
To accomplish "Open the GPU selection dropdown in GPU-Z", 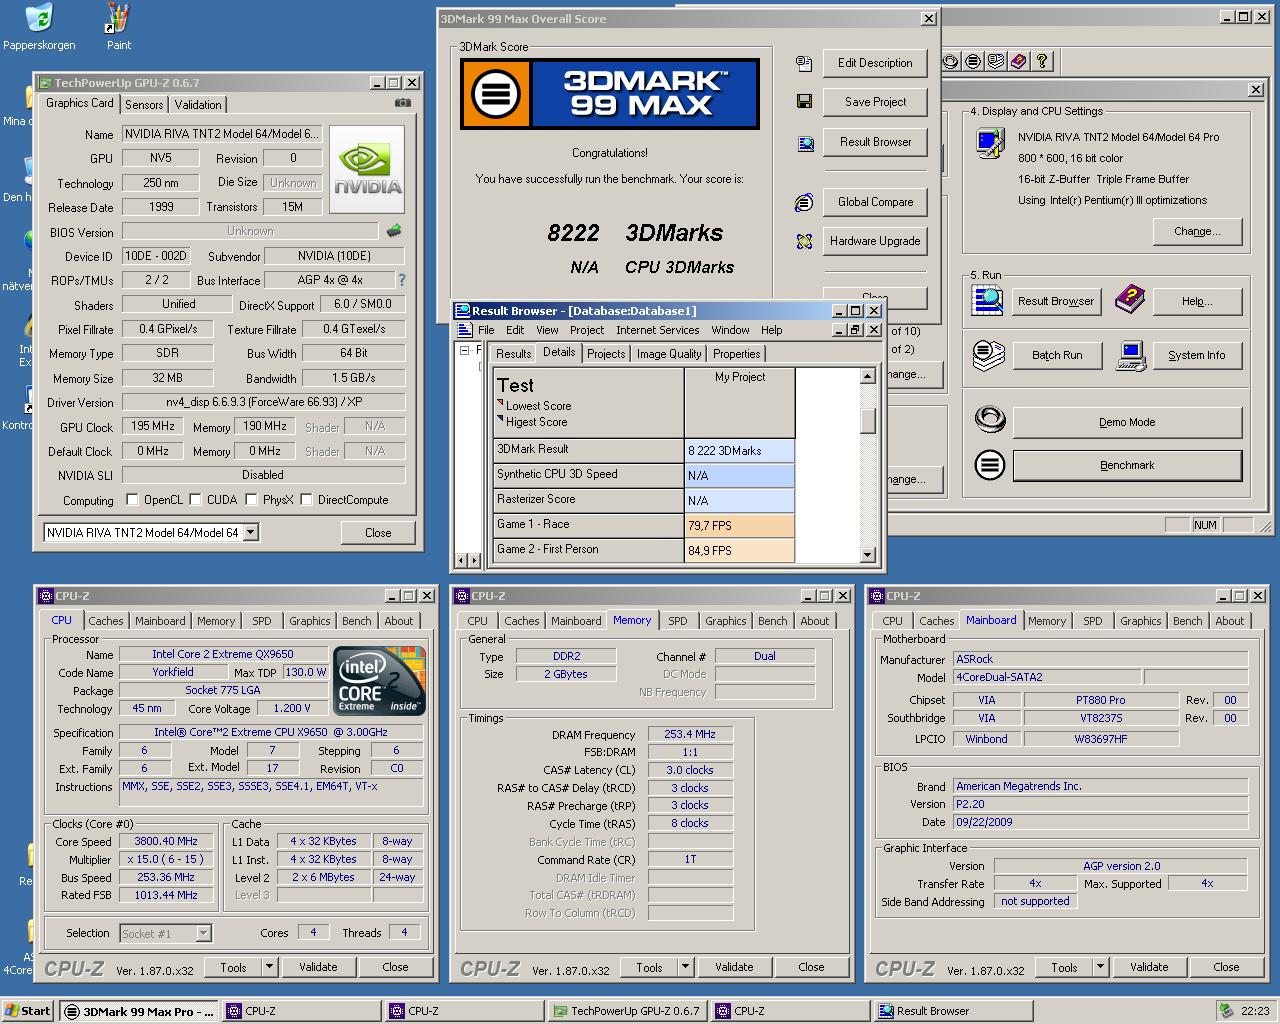I will (251, 533).
